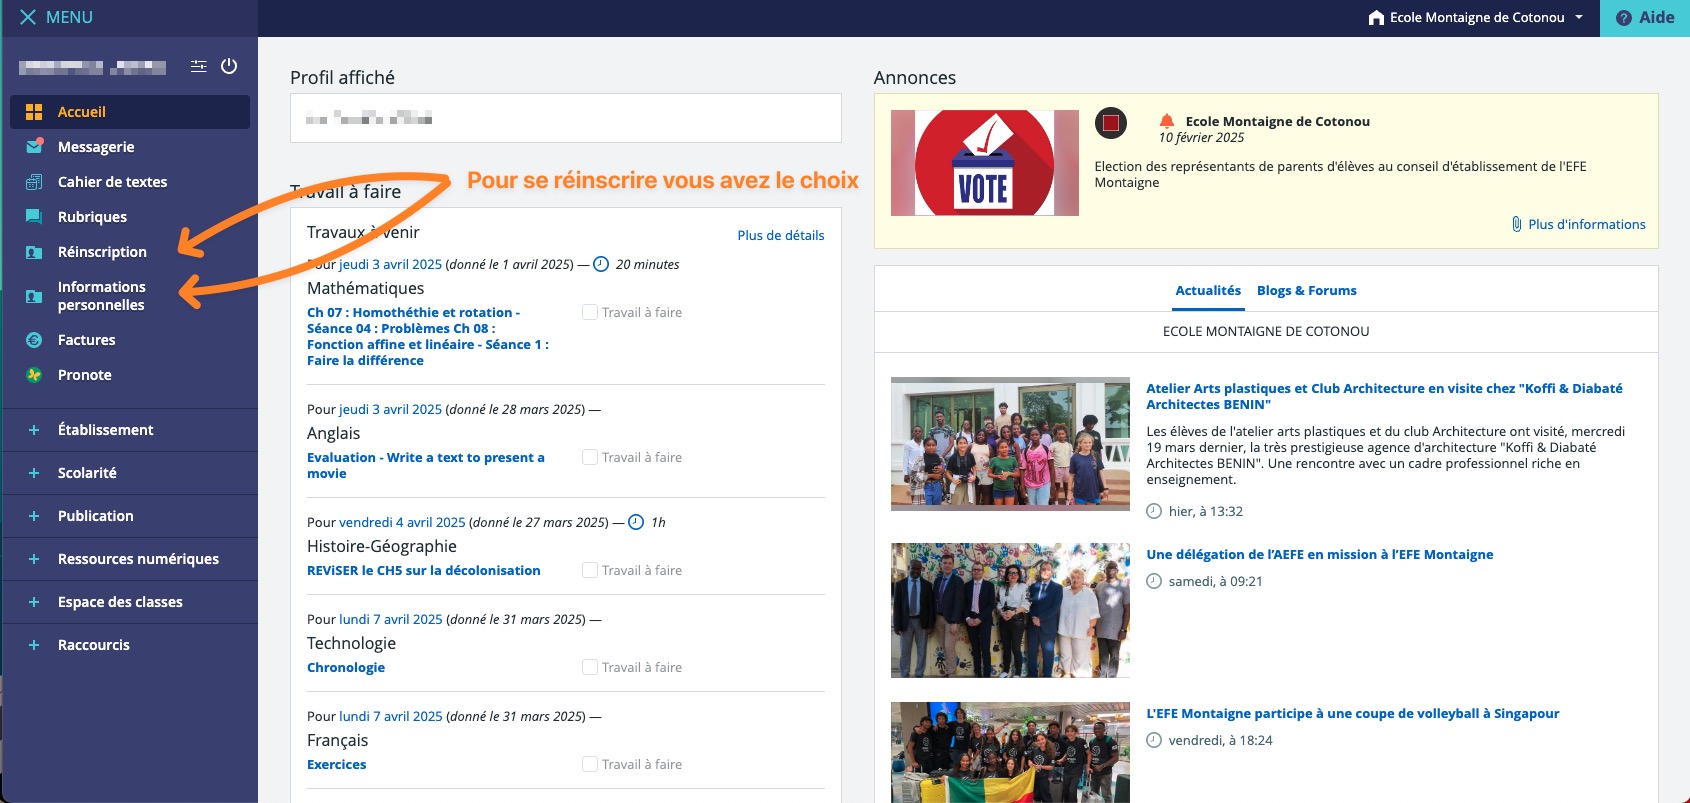Switch to the Blogs & Forums tab
1690x803 pixels.
pos(1306,290)
